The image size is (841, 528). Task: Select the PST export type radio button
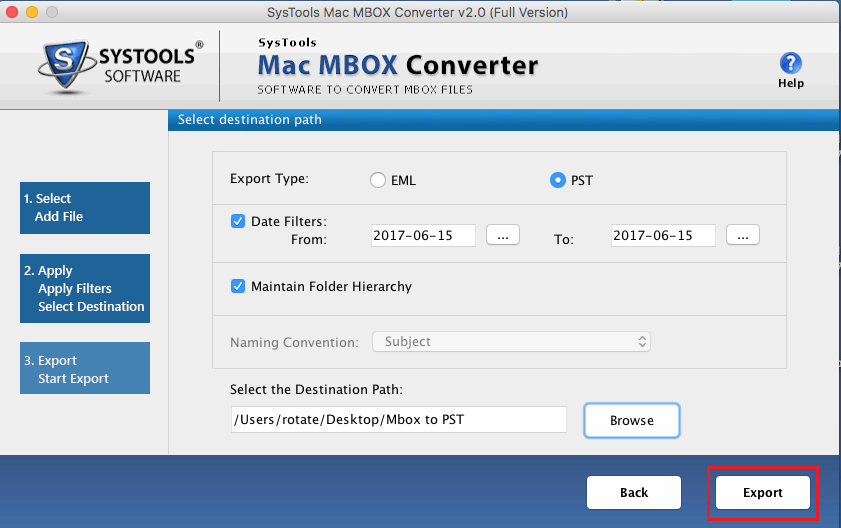(557, 180)
